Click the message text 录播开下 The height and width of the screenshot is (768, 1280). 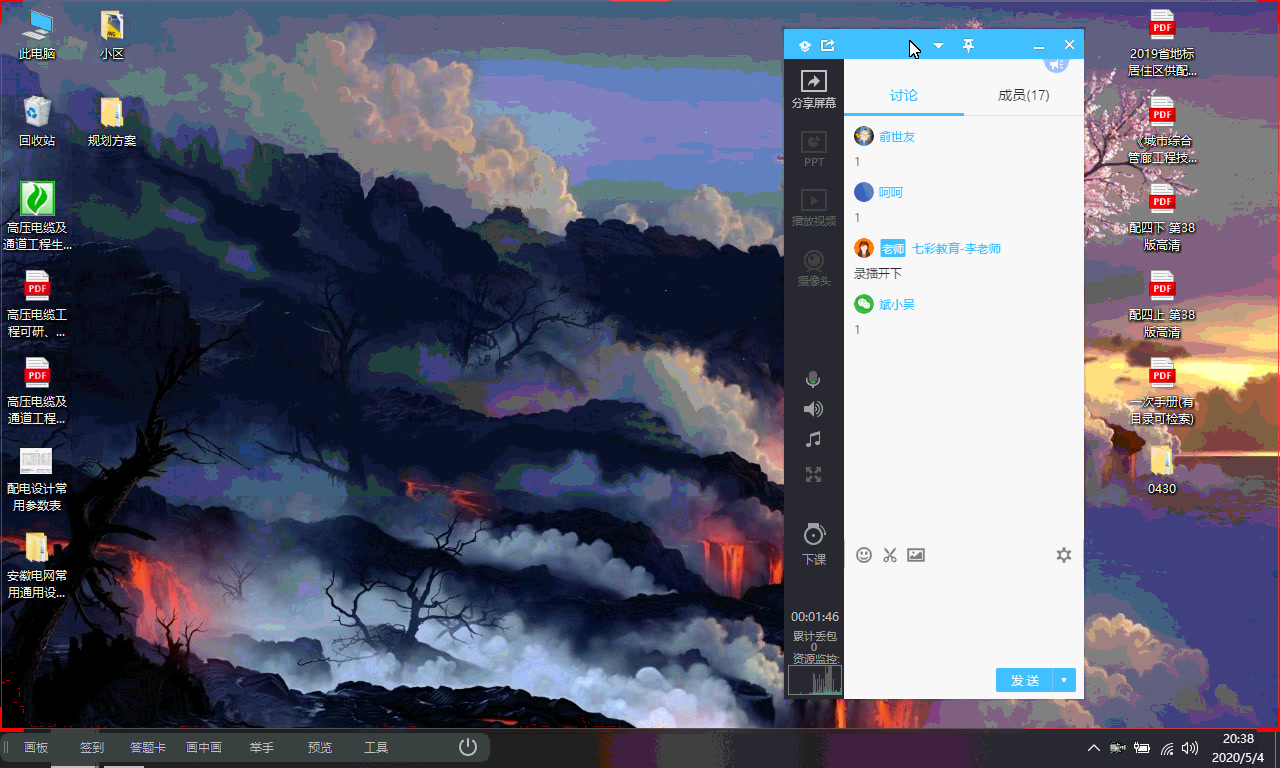(x=878, y=273)
